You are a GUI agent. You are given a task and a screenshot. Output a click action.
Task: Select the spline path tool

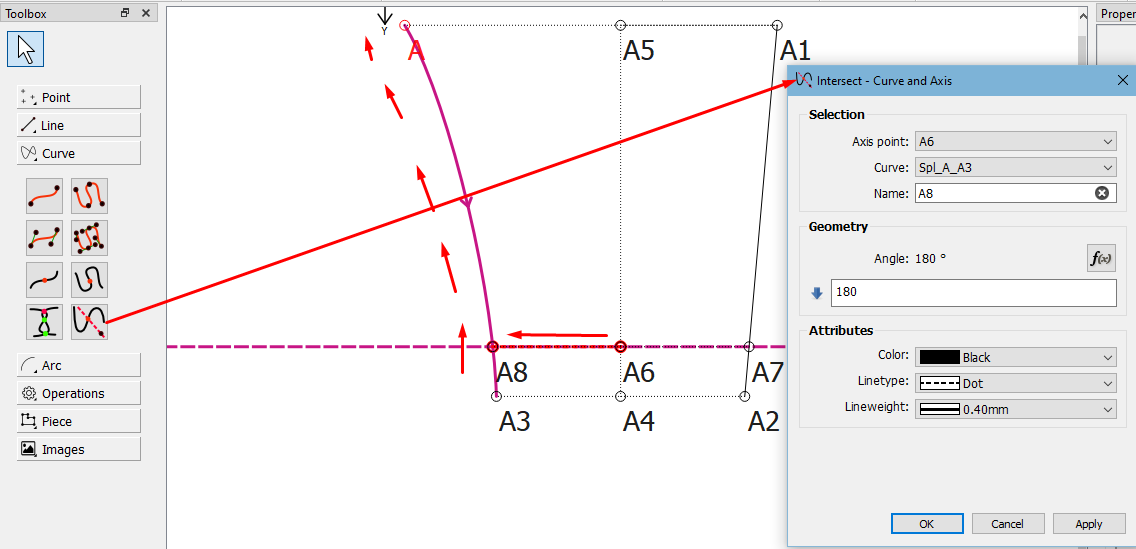(89, 196)
